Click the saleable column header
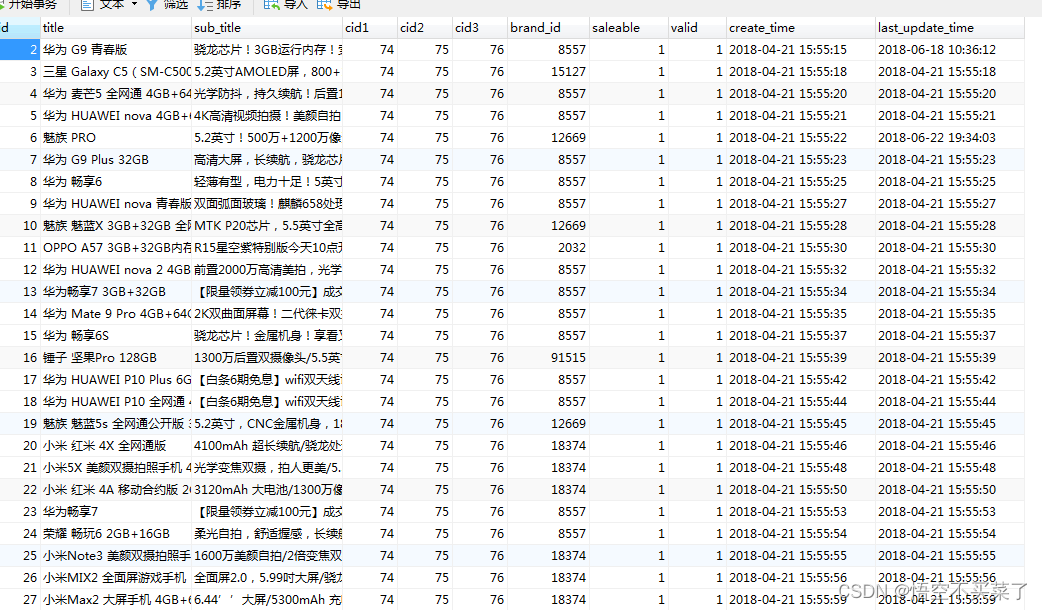 pyautogui.click(x=629, y=28)
